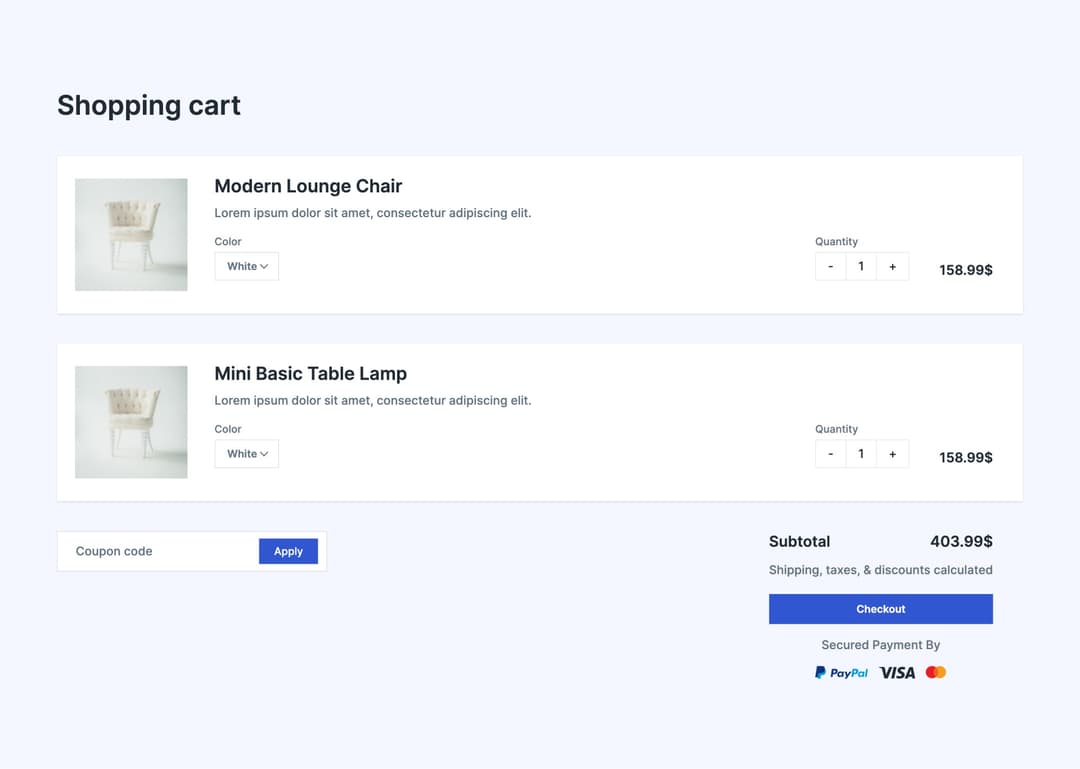Open color dropdown for Modern Lounge Chair

[246, 266]
